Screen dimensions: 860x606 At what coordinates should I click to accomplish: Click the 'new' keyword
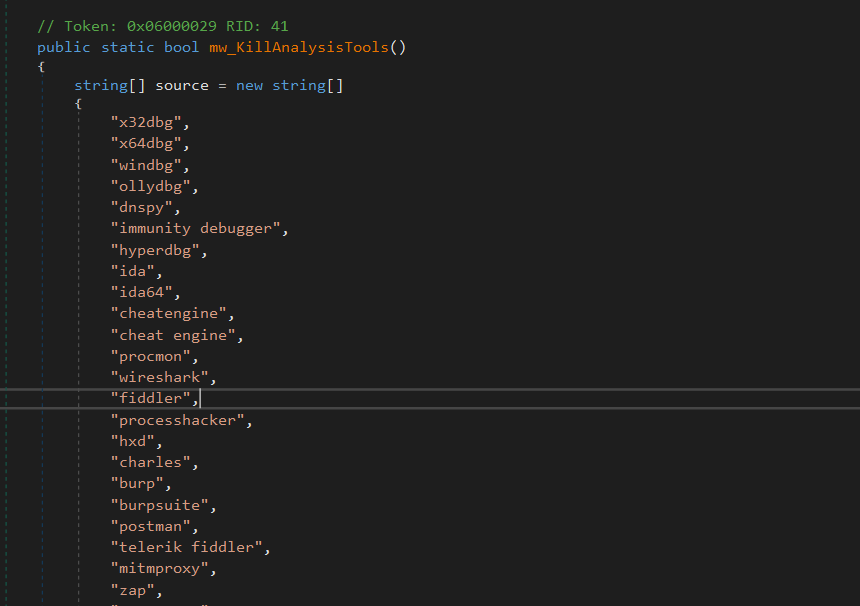pyautogui.click(x=249, y=86)
